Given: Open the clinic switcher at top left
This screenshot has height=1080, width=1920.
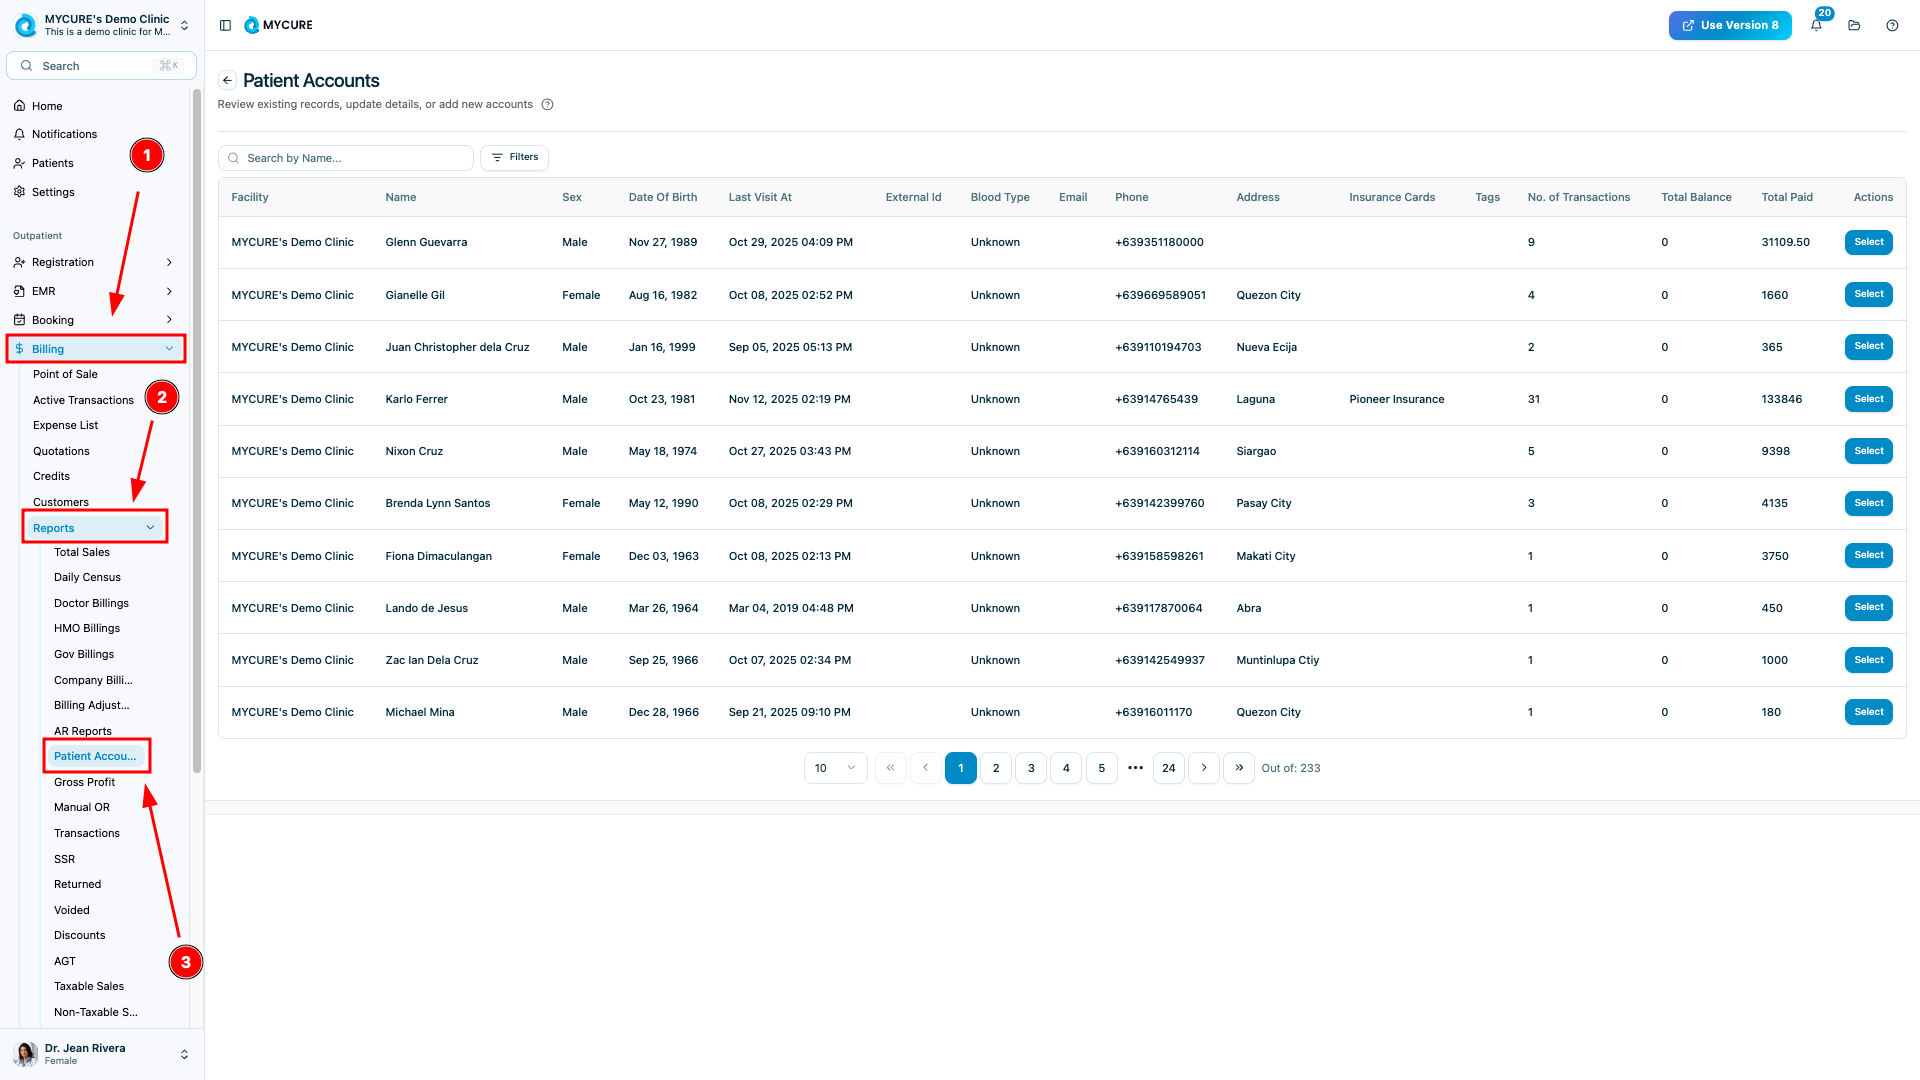Looking at the screenshot, I should [x=100, y=25].
